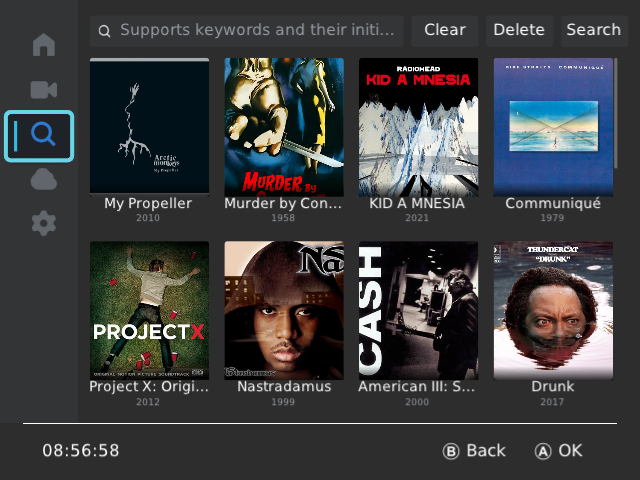Screen dimensions: 640x480
Task: Open Settings gear in sidebar
Action: tap(44, 223)
